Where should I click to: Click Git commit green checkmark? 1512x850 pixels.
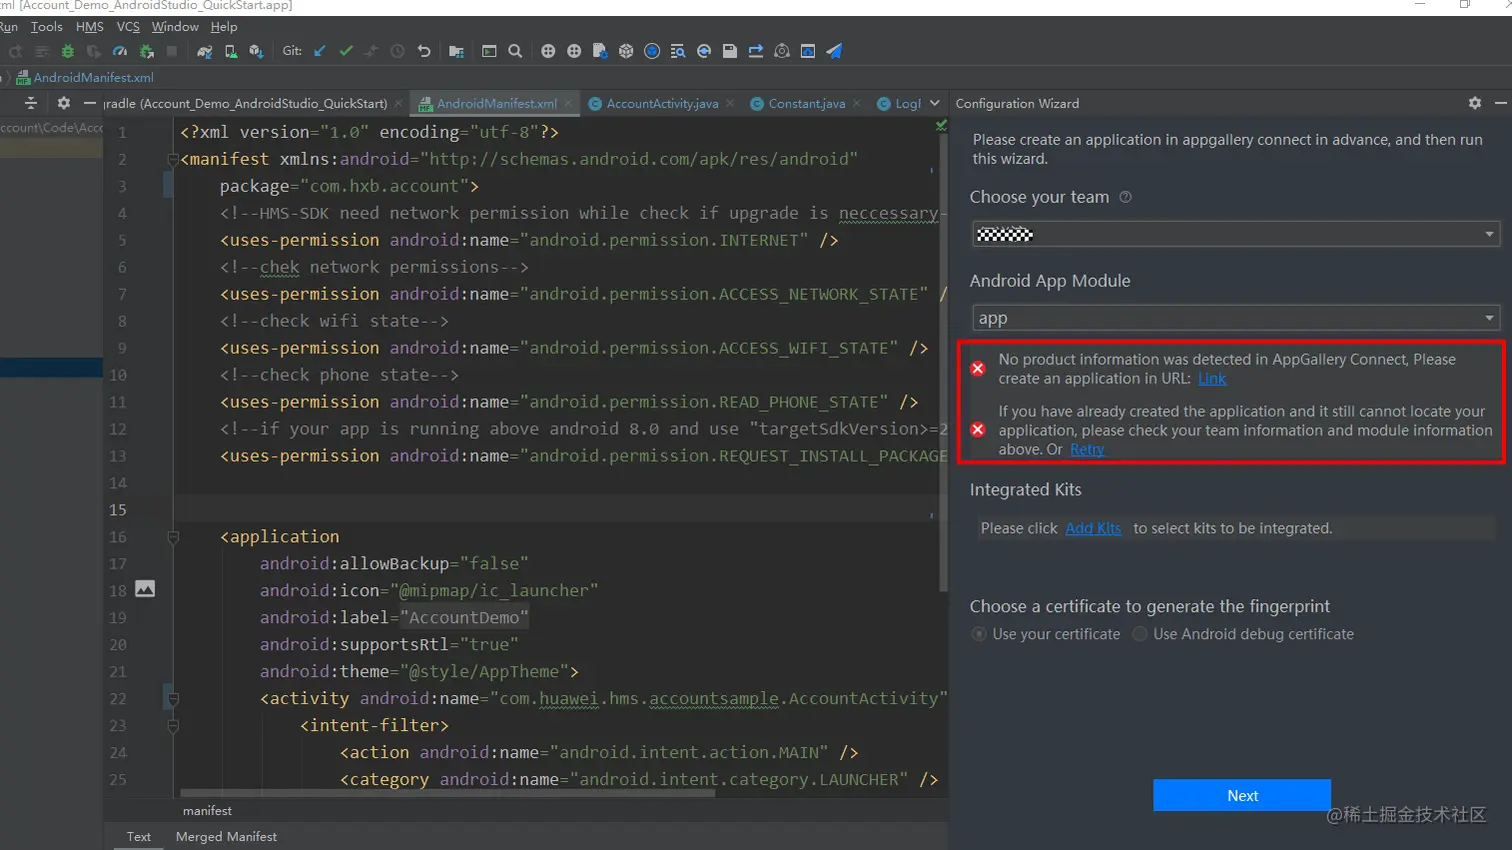coord(346,51)
